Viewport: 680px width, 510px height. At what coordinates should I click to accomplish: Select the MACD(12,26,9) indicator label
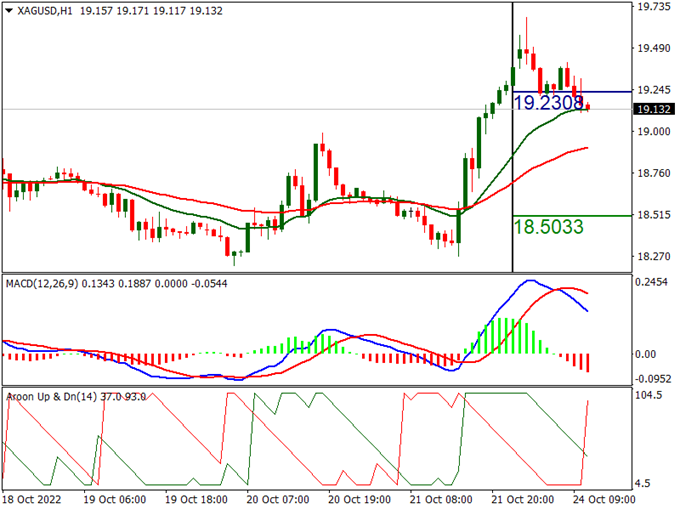point(42,284)
